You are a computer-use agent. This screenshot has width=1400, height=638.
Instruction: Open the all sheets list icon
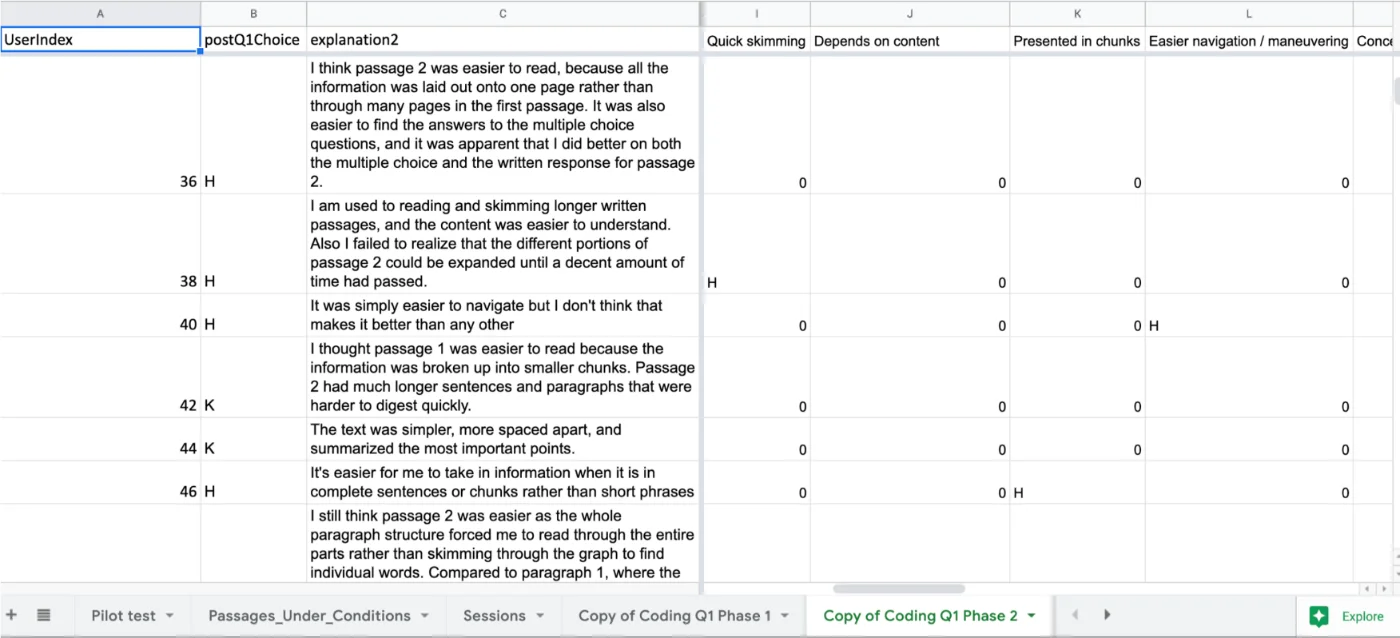click(44, 615)
